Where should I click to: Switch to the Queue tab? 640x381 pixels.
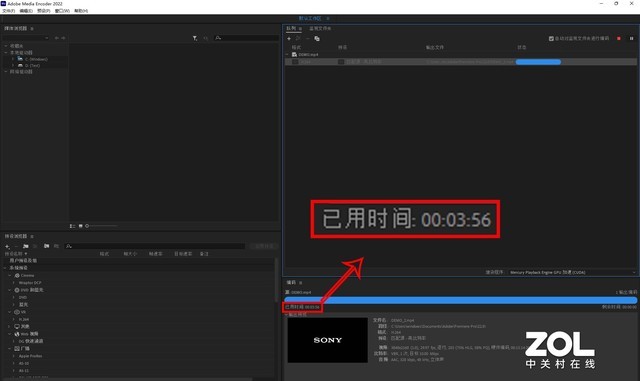click(x=291, y=29)
